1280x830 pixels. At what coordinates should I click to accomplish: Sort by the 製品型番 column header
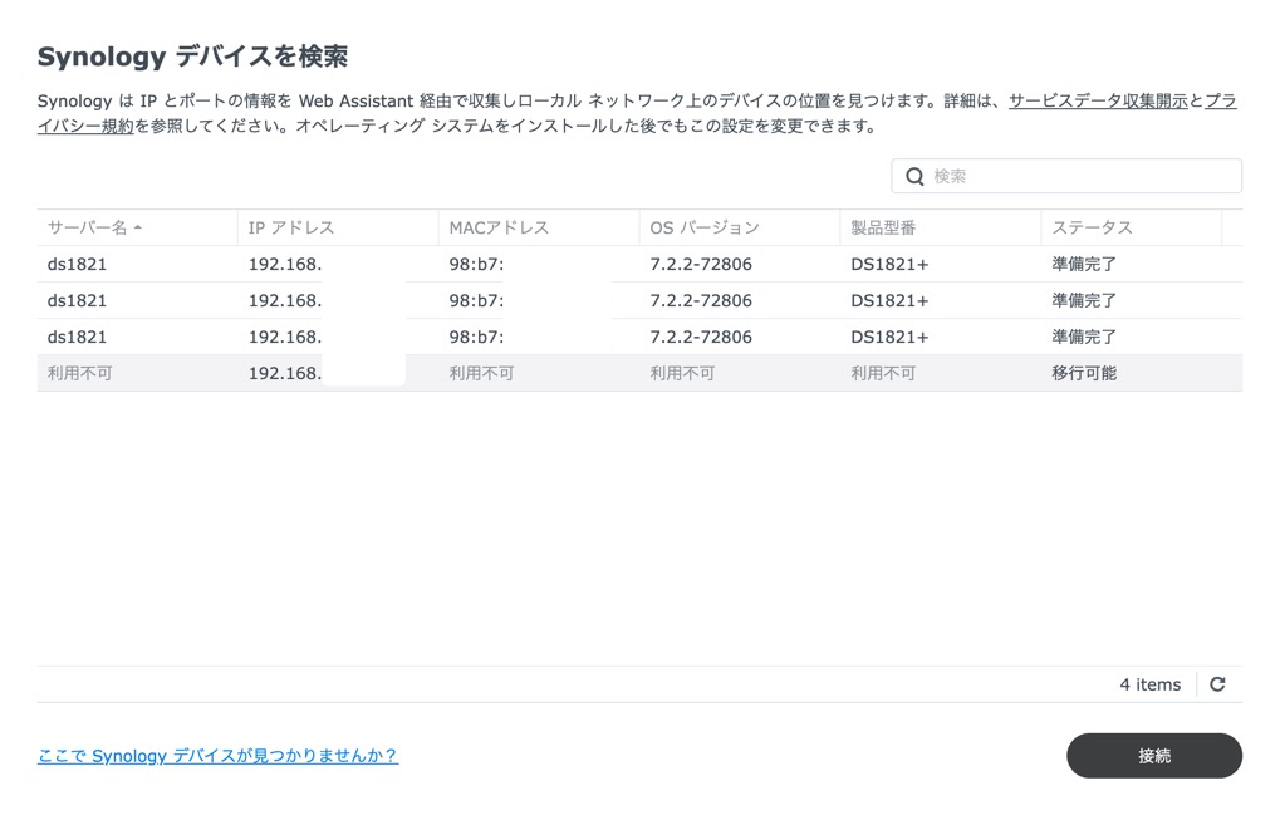(x=941, y=228)
